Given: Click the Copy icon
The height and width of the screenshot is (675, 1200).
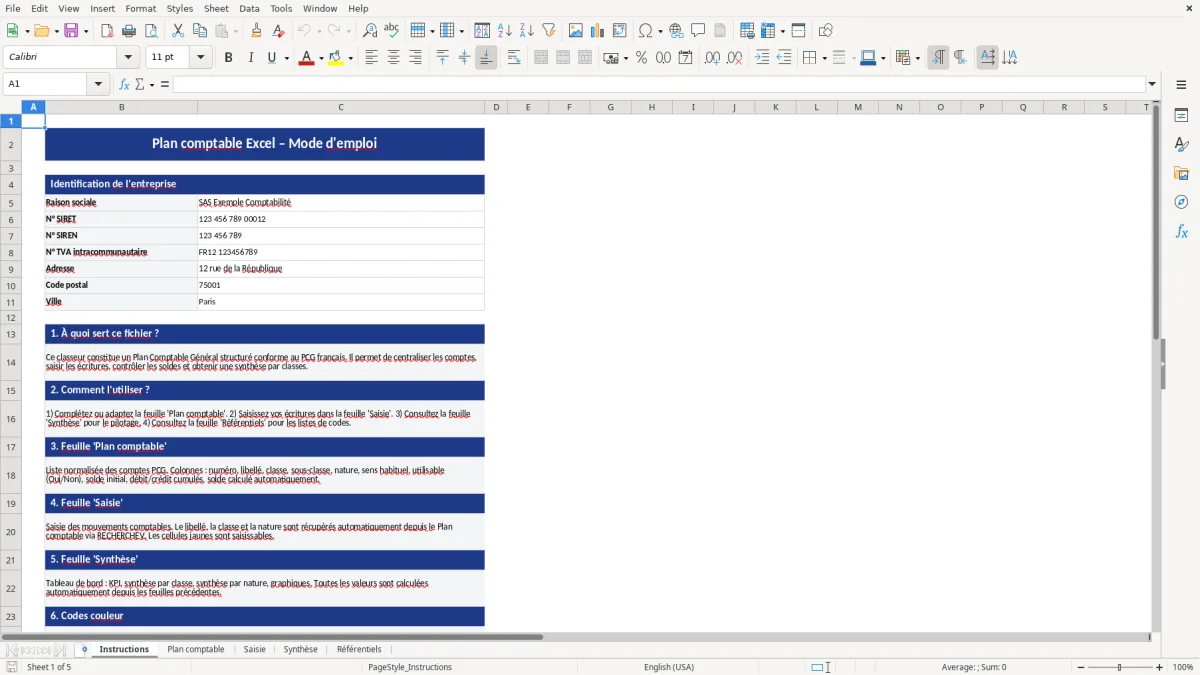Looking at the screenshot, I should point(199,31).
